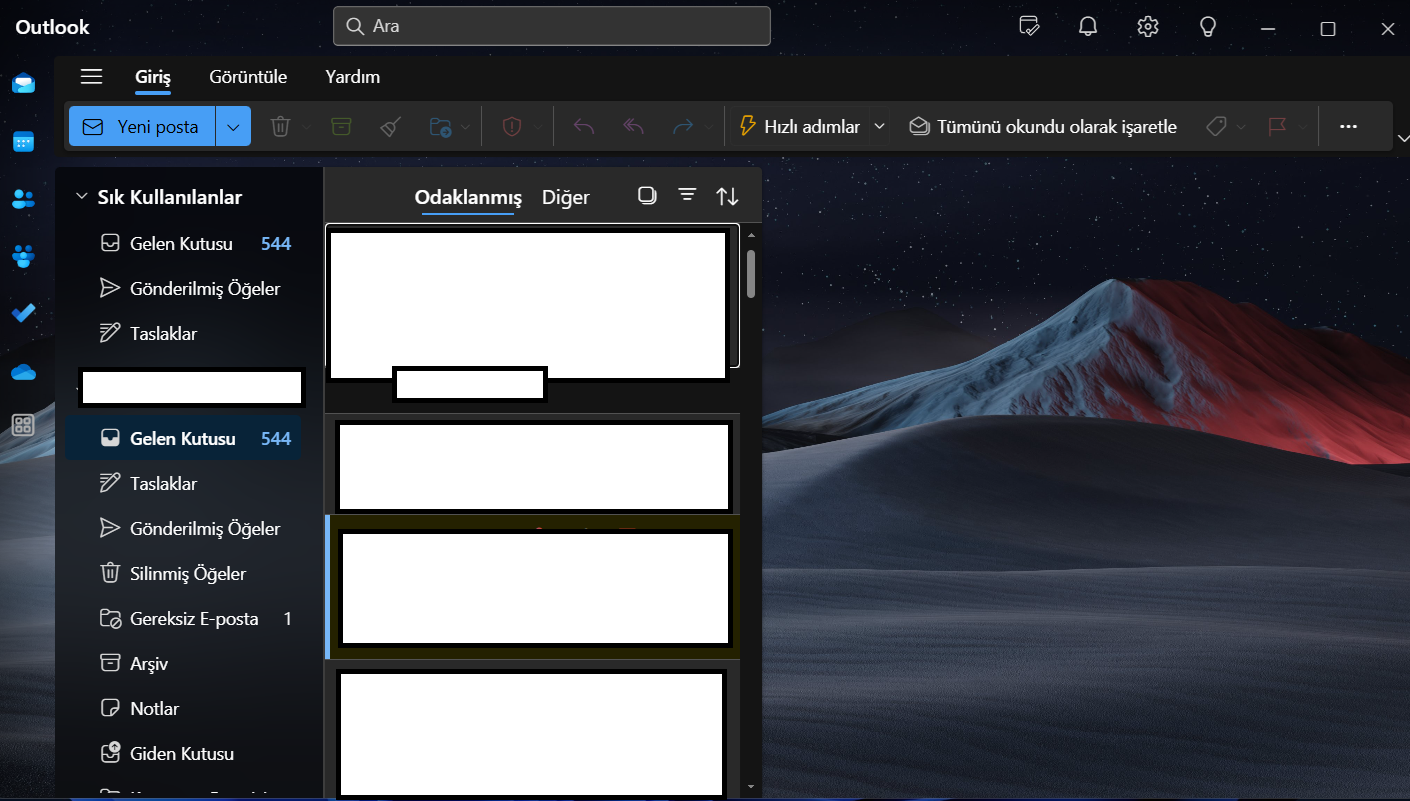Select the Diğer inbox tab
1410x801 pixels.
click(x=566, y=197)
